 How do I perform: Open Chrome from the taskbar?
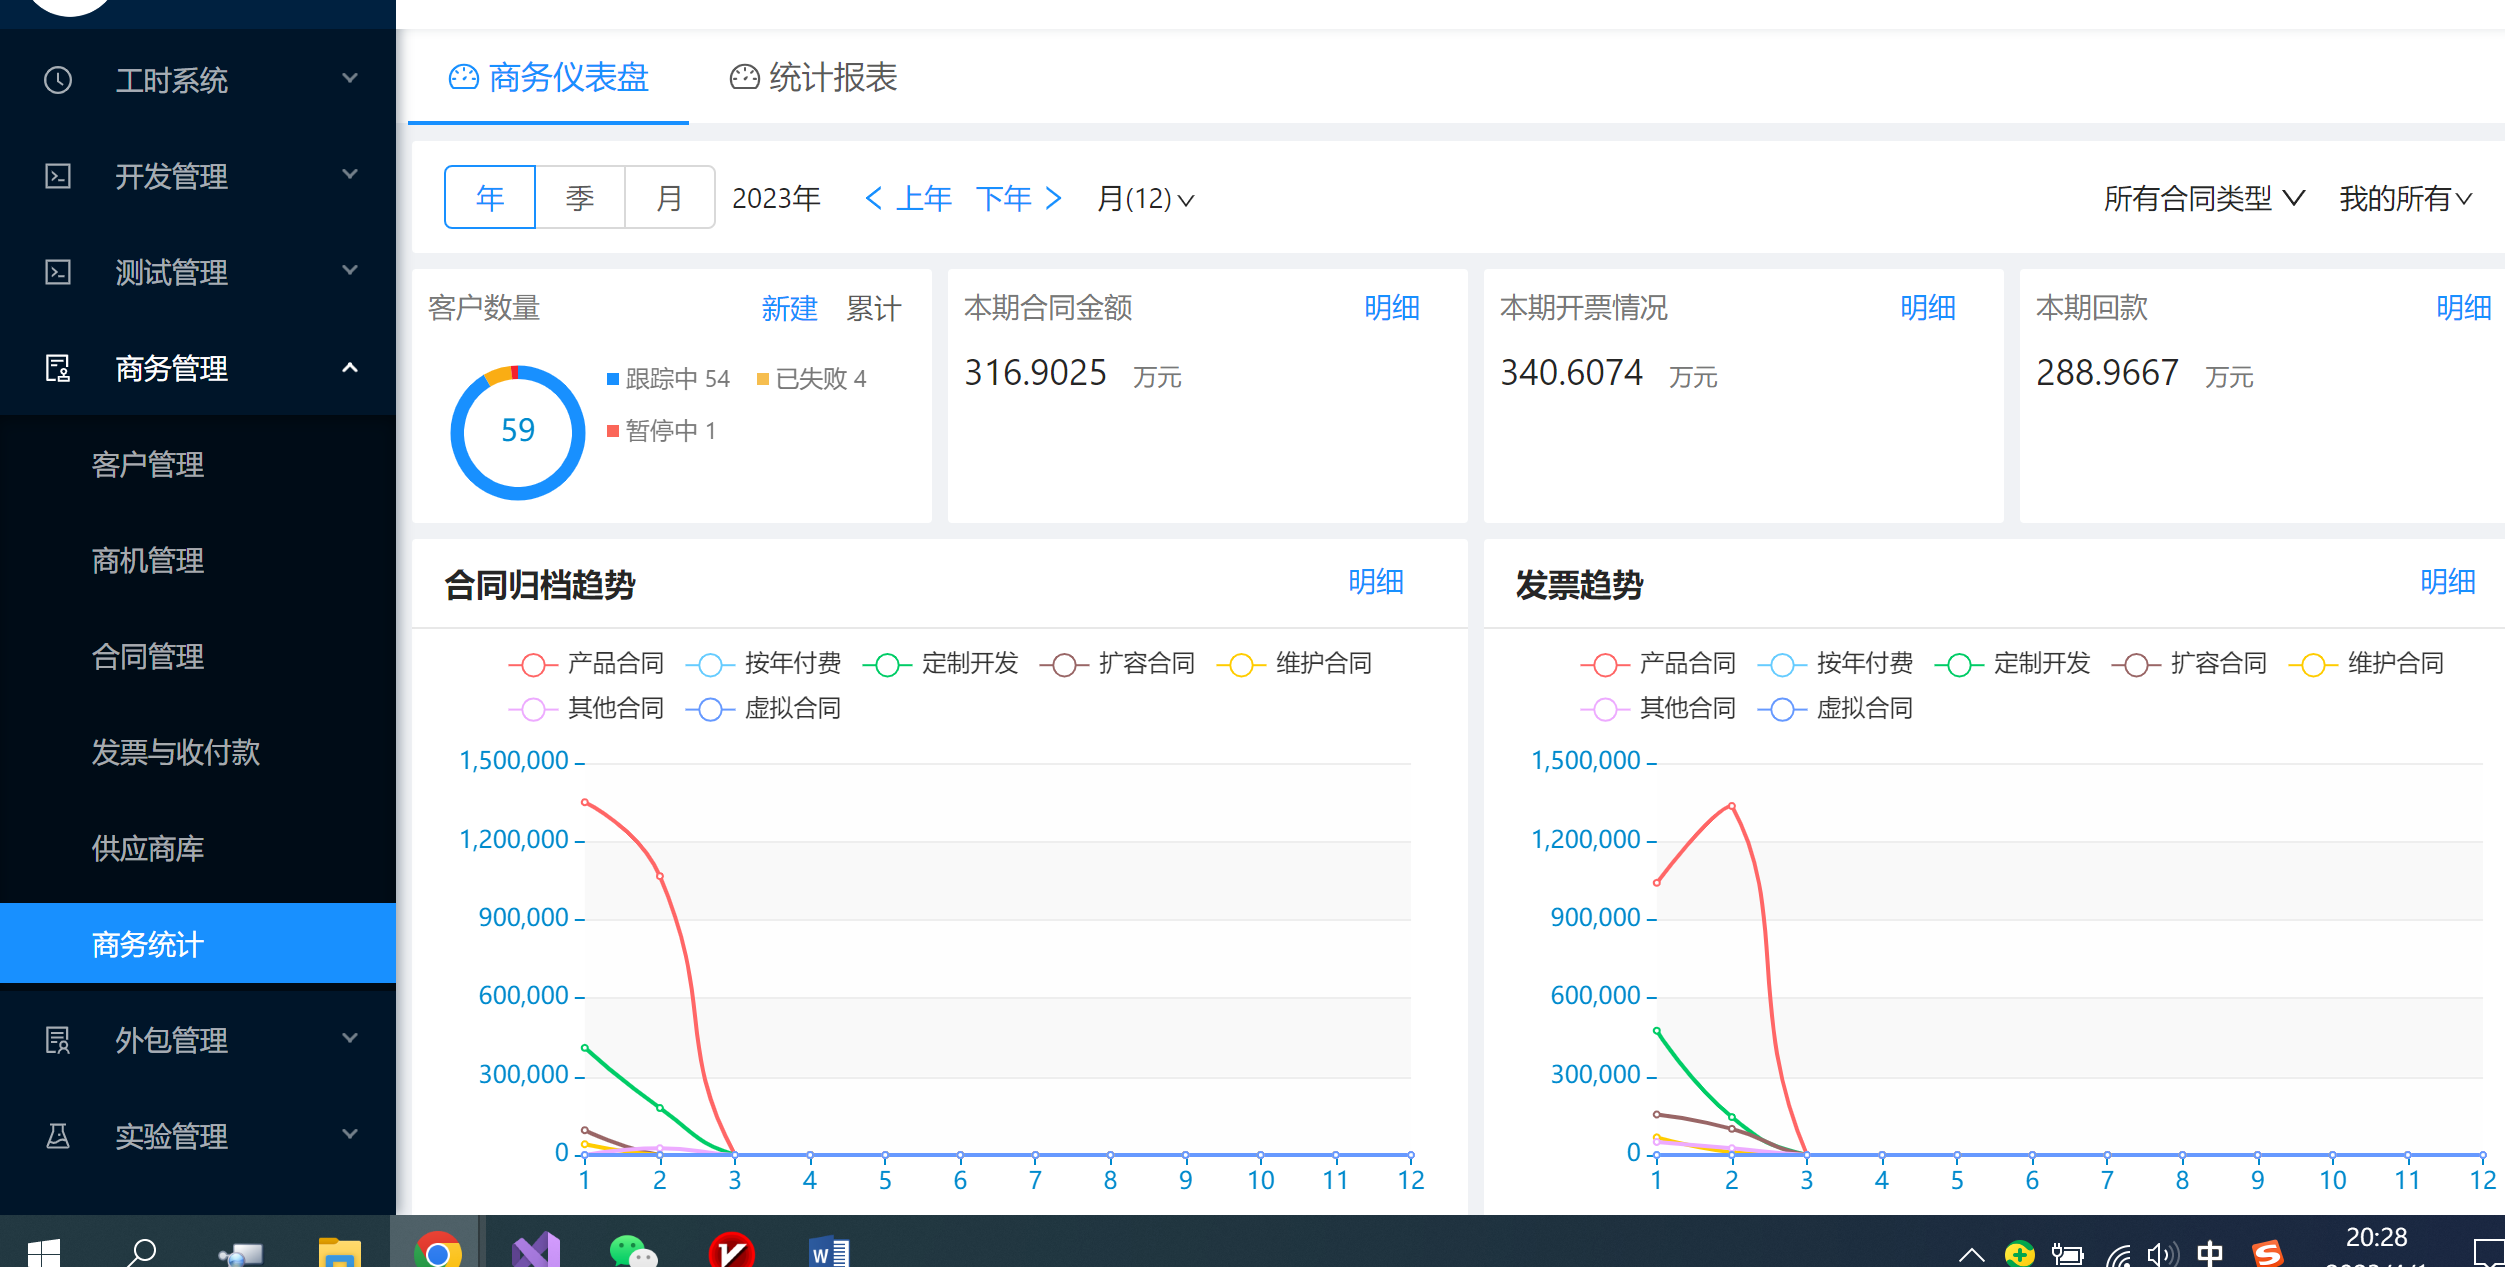click(437, 1251)
